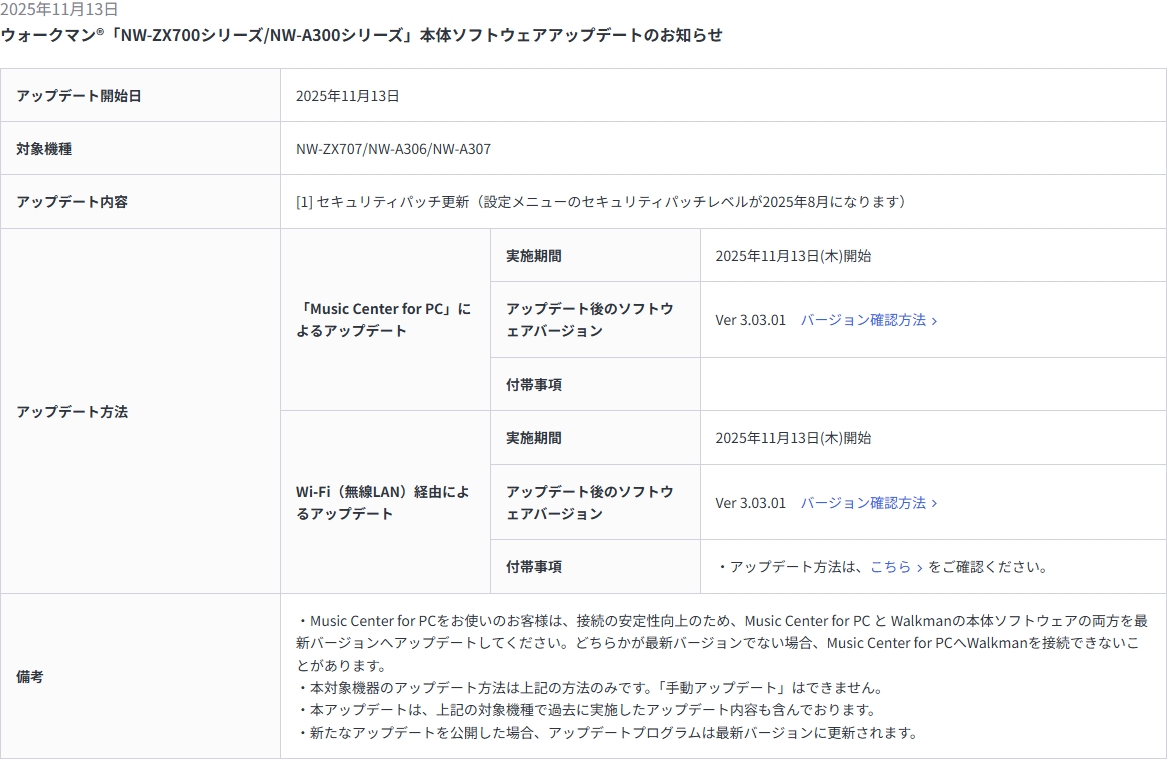Screen dimensions: 1167x759
Task: Click Ver 3.03.01 in Wi-Fi row
Action: click(750, 502)
